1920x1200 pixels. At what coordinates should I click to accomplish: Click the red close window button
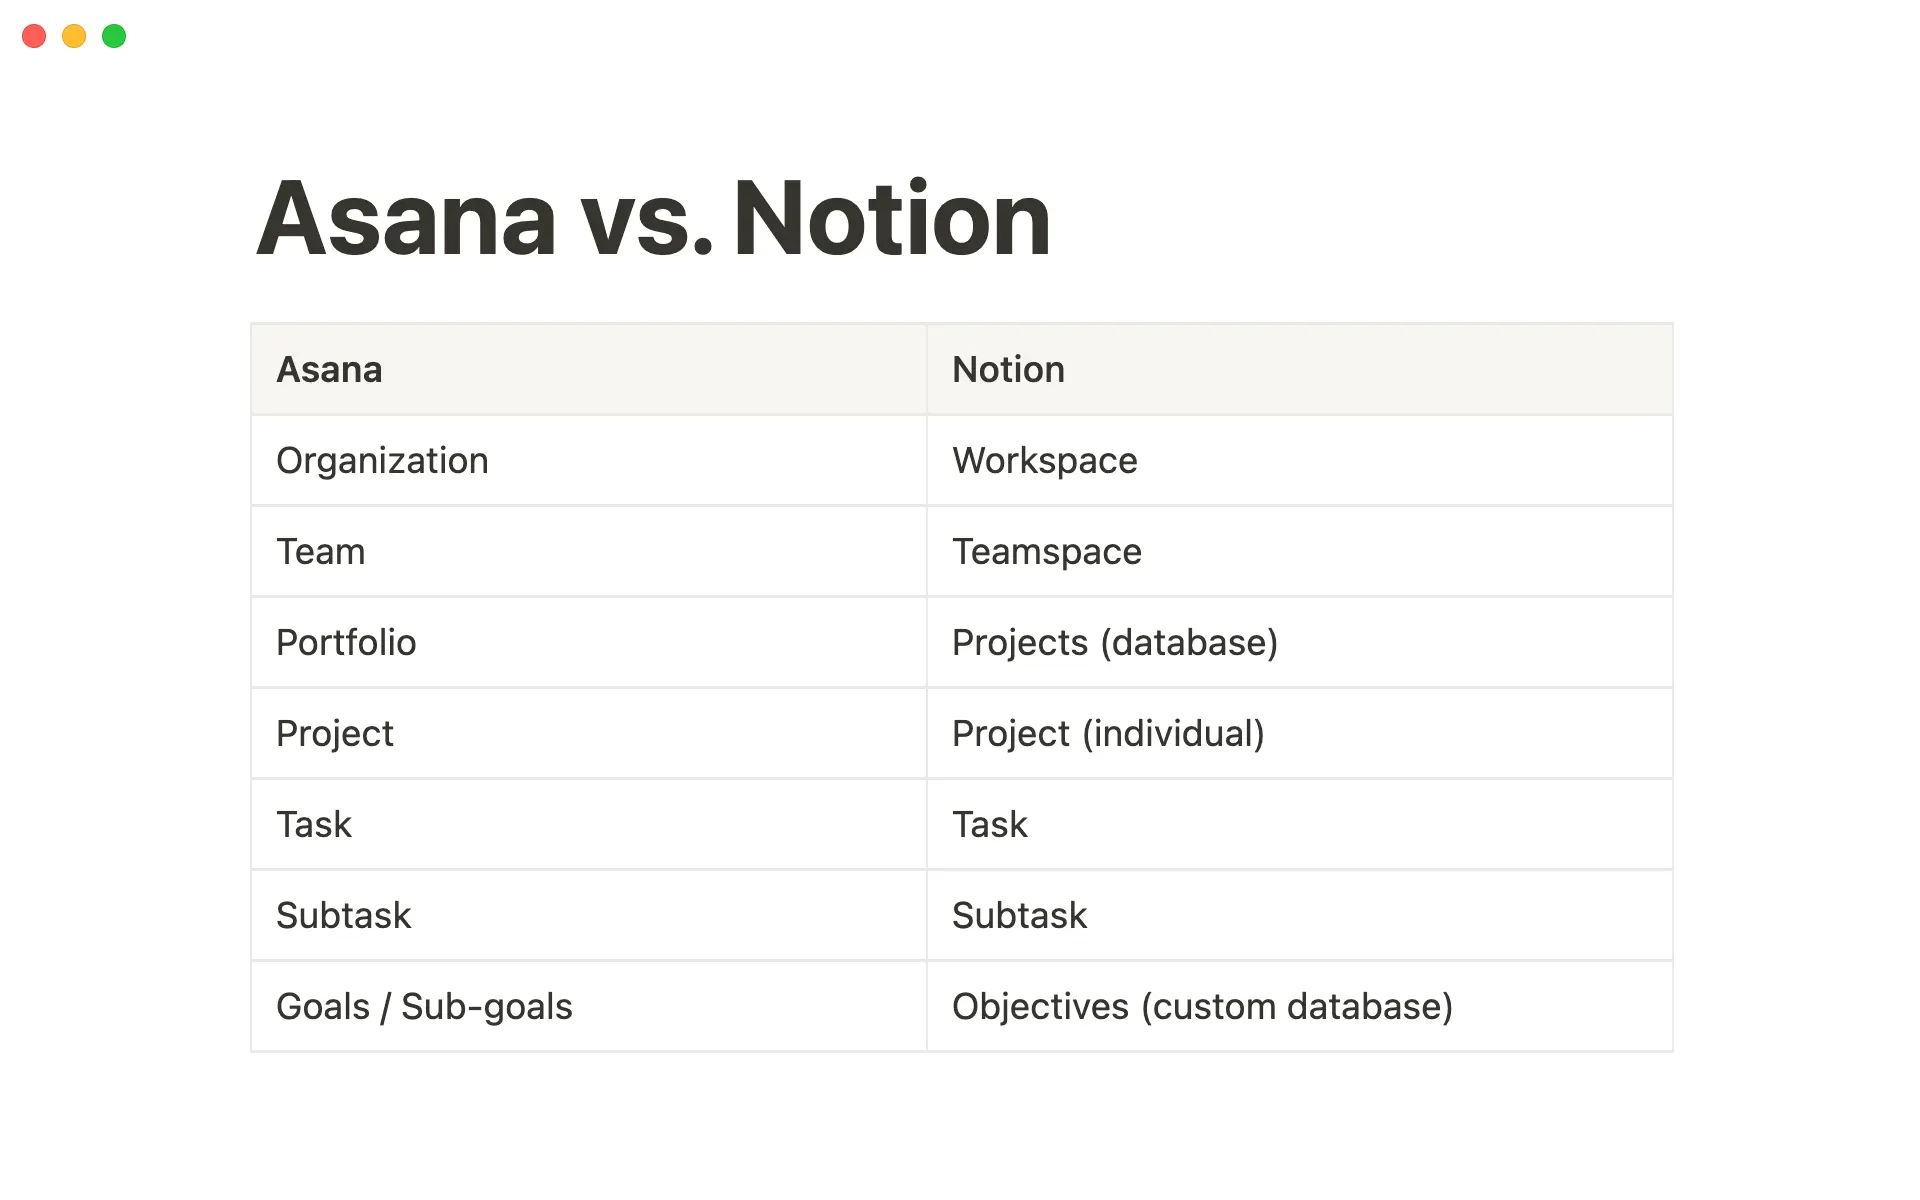tap(34, 37)
